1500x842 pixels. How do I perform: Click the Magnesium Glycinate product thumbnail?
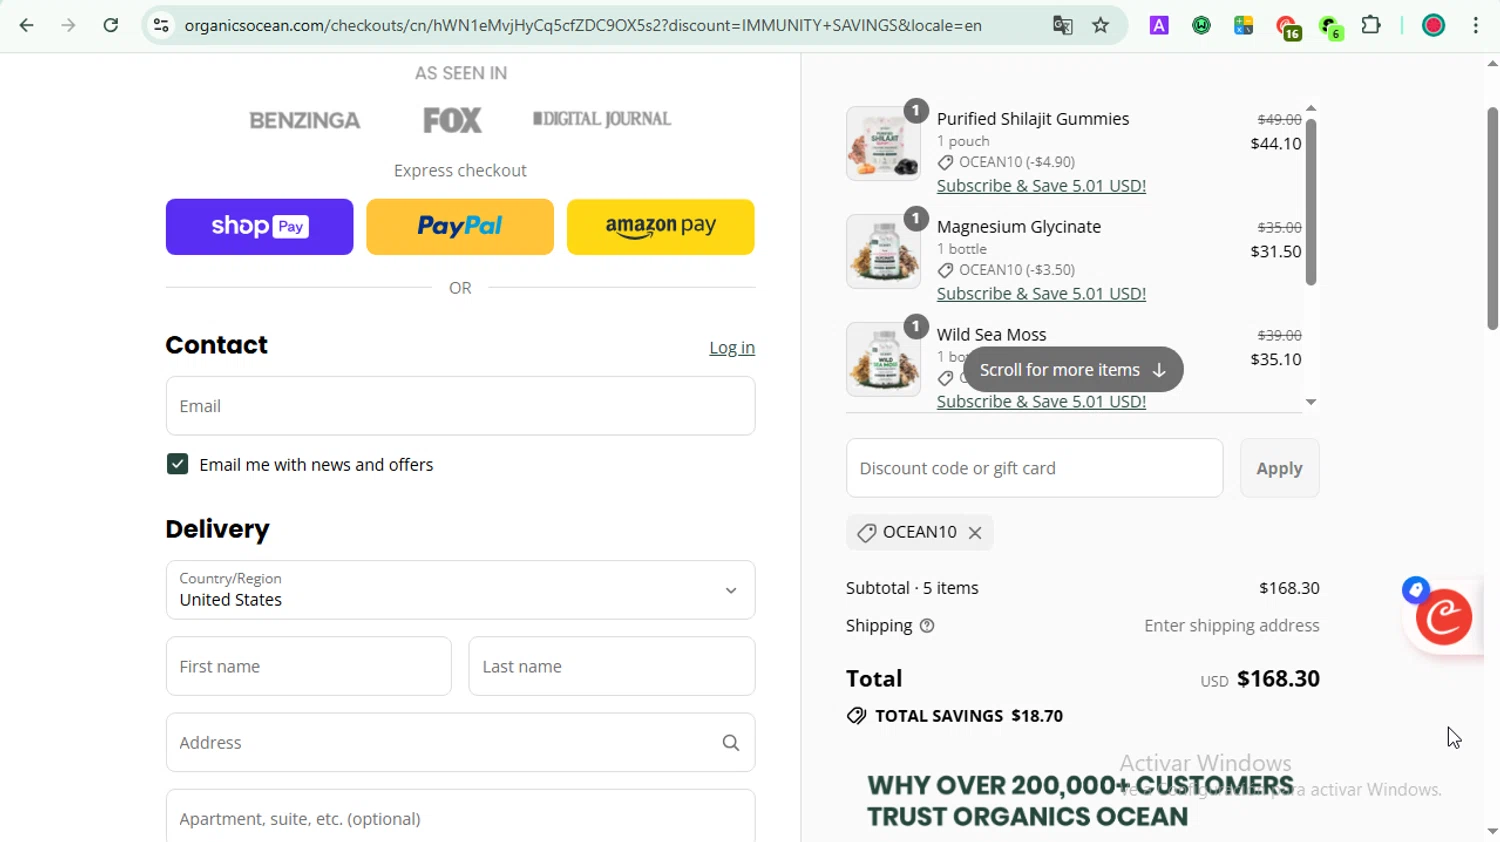(x=883, y=252)
